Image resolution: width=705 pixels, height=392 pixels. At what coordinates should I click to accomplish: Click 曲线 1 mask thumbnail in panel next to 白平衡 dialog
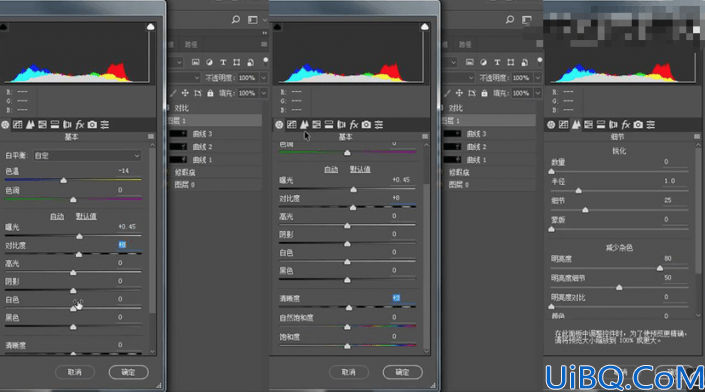coord(178,160)
